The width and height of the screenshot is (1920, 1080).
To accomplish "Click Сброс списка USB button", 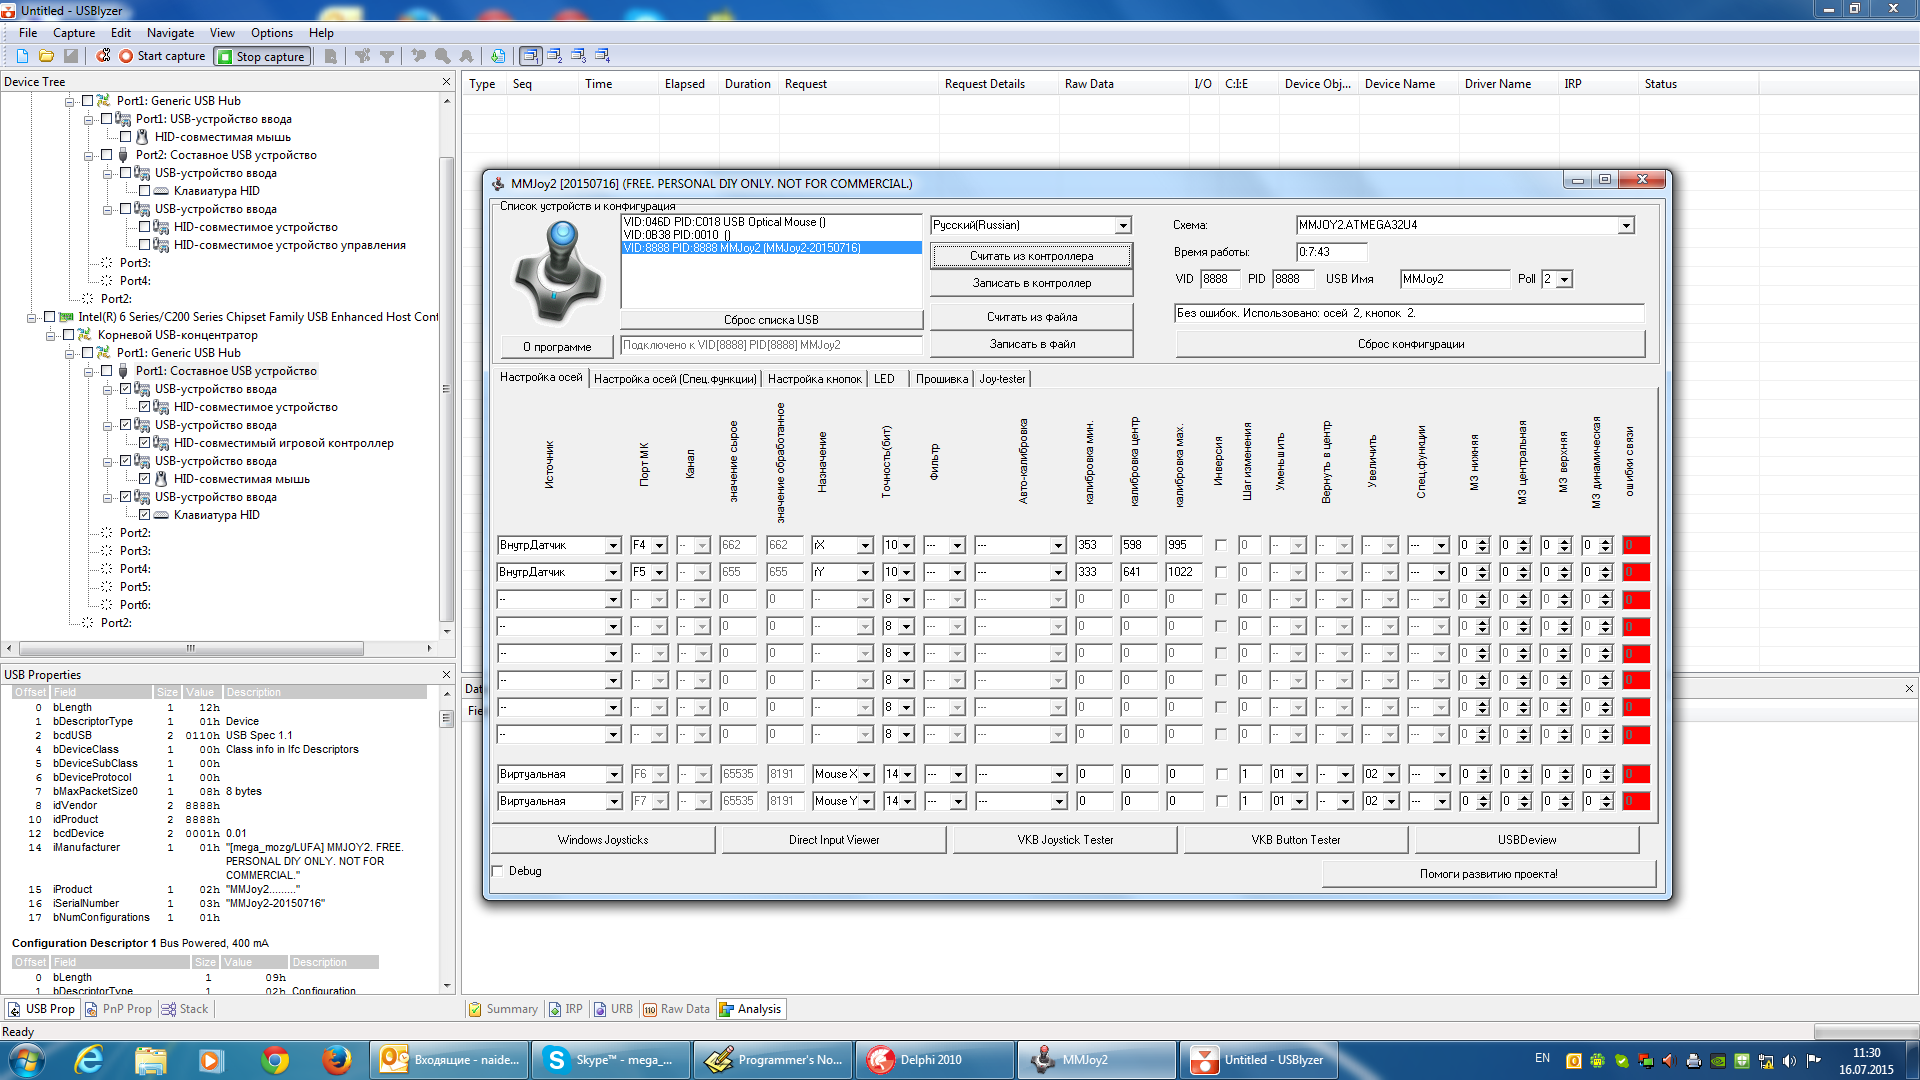I will click(x=771, y=320).
